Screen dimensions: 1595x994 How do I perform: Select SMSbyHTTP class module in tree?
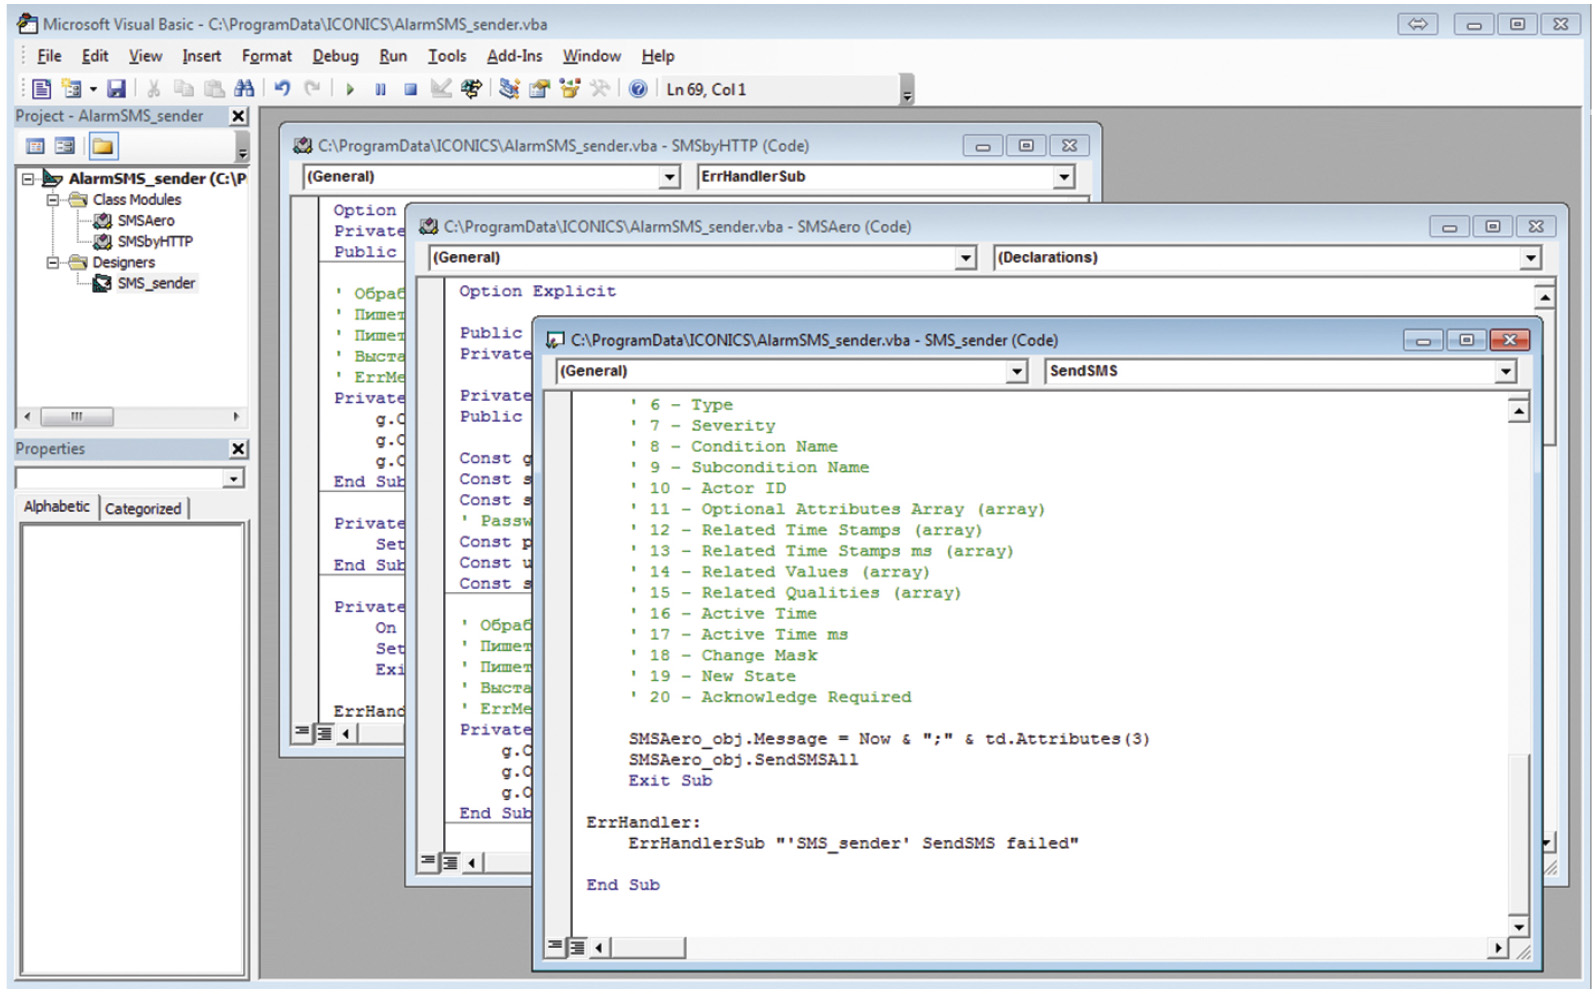click(x=155, y=242)
